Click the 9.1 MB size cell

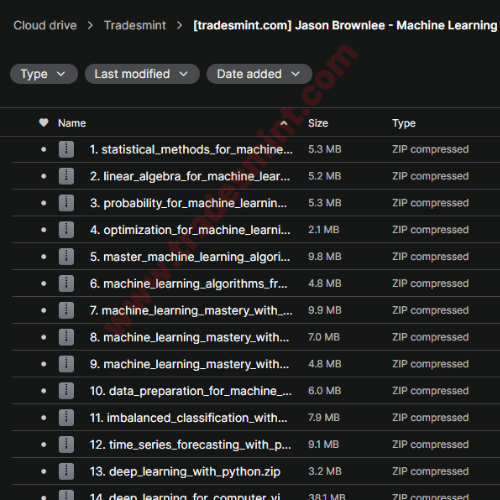324,444
